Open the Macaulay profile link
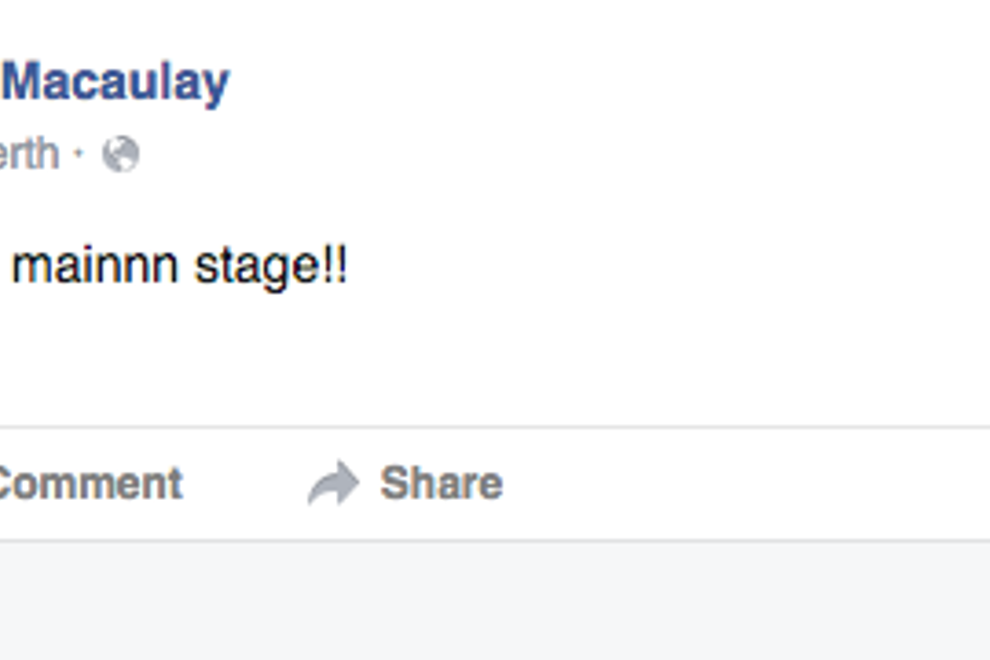 pos(116,82)
